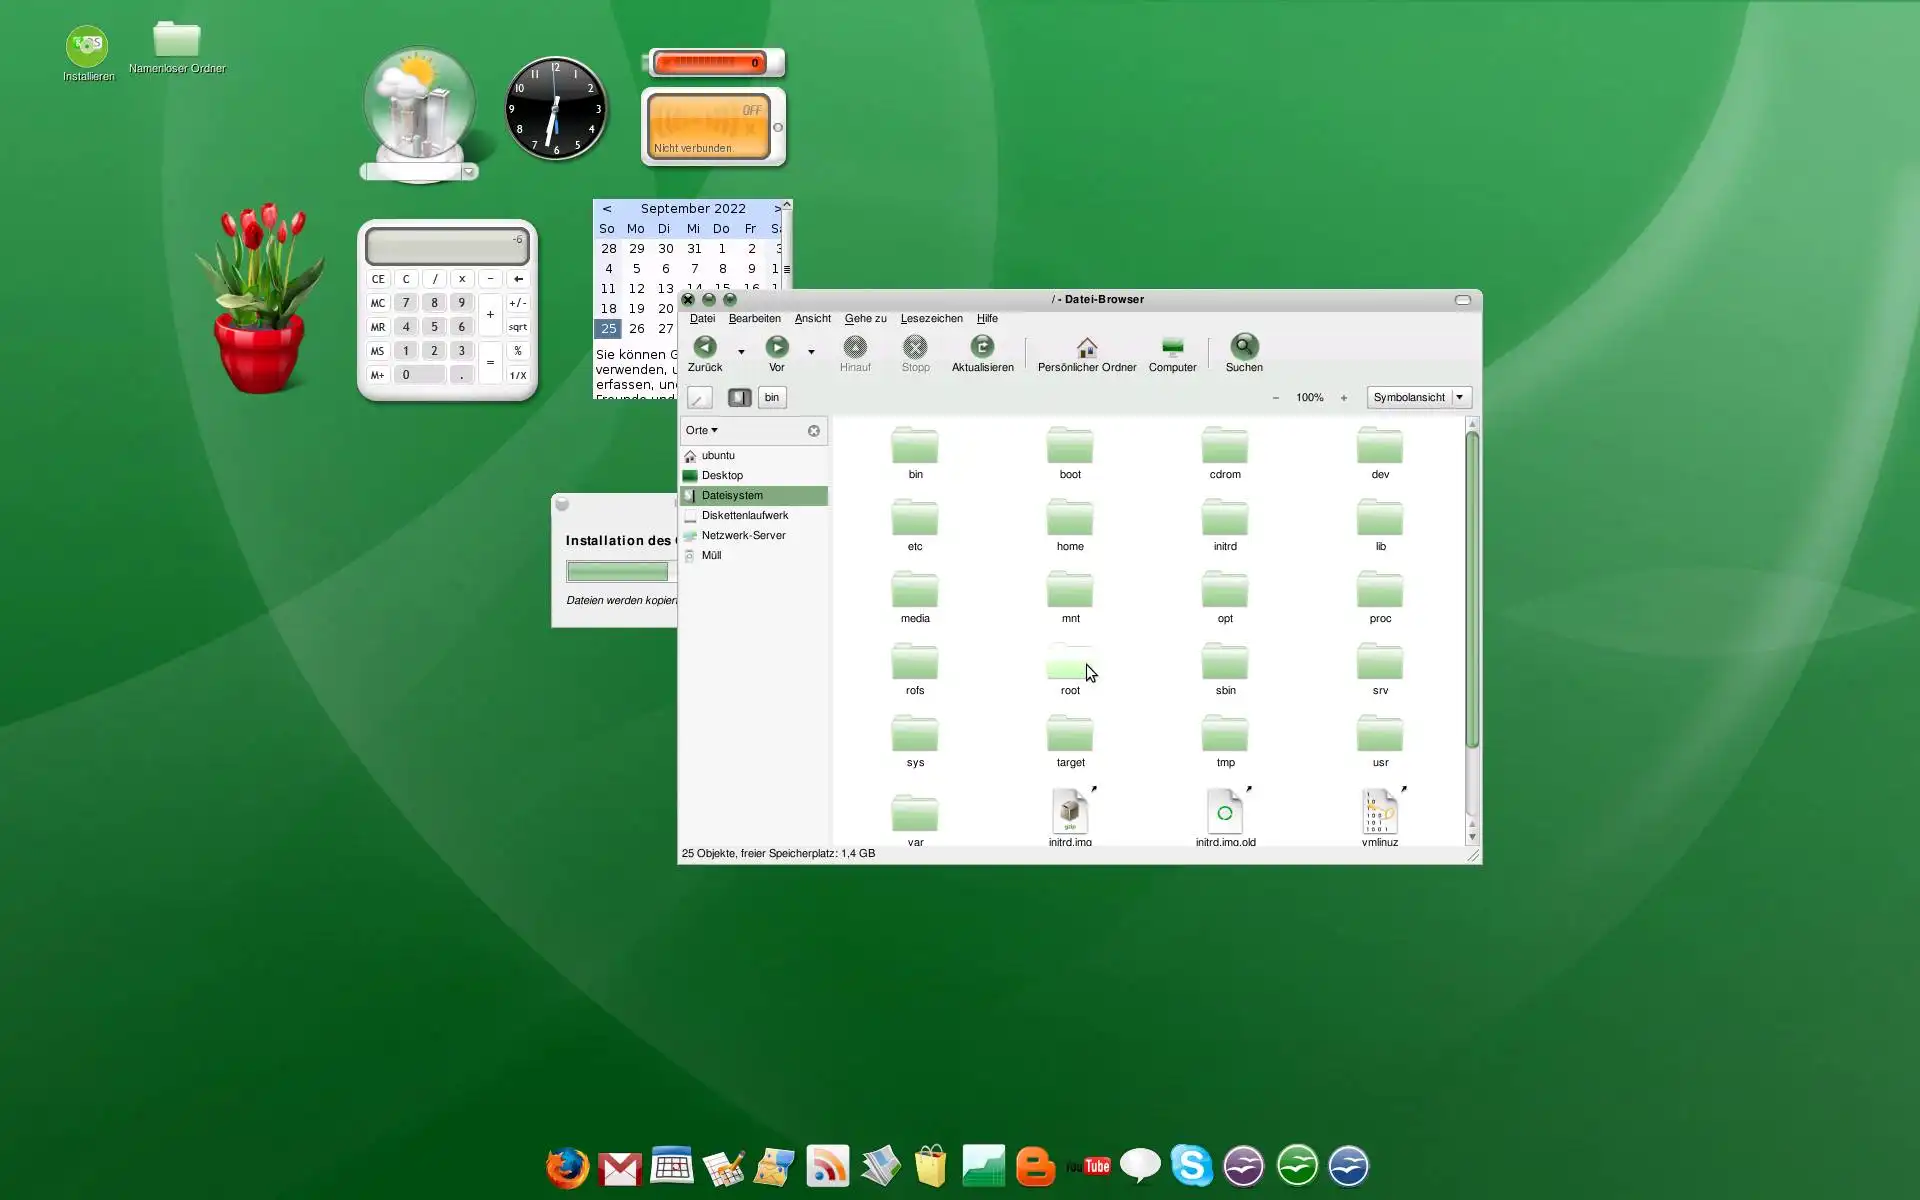Image resolution: width=1920 pixels, height=1200 pixels.
Task: Open the Lesezeichen menu
Action: (931, 319)
